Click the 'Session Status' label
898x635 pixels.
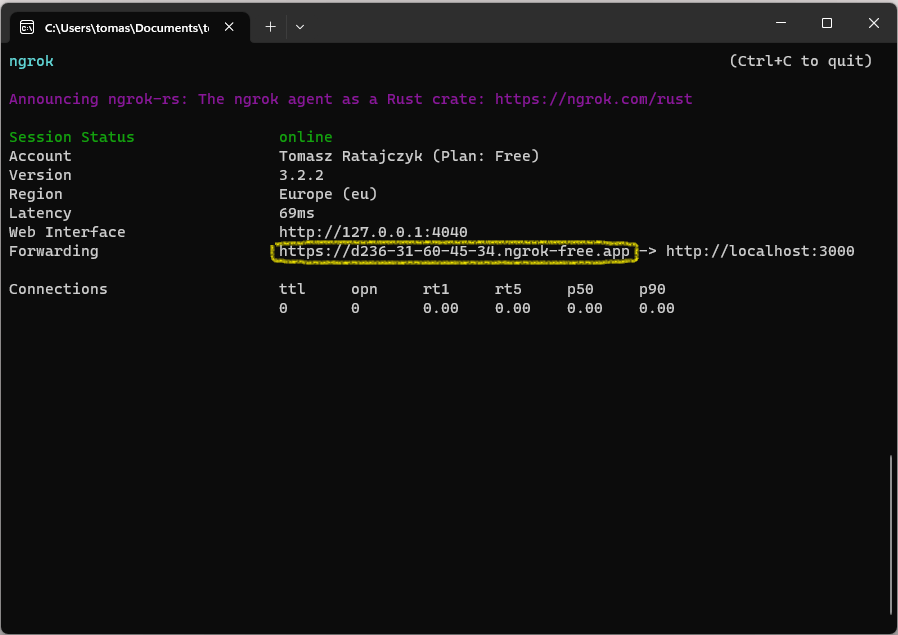pos(72,137)
